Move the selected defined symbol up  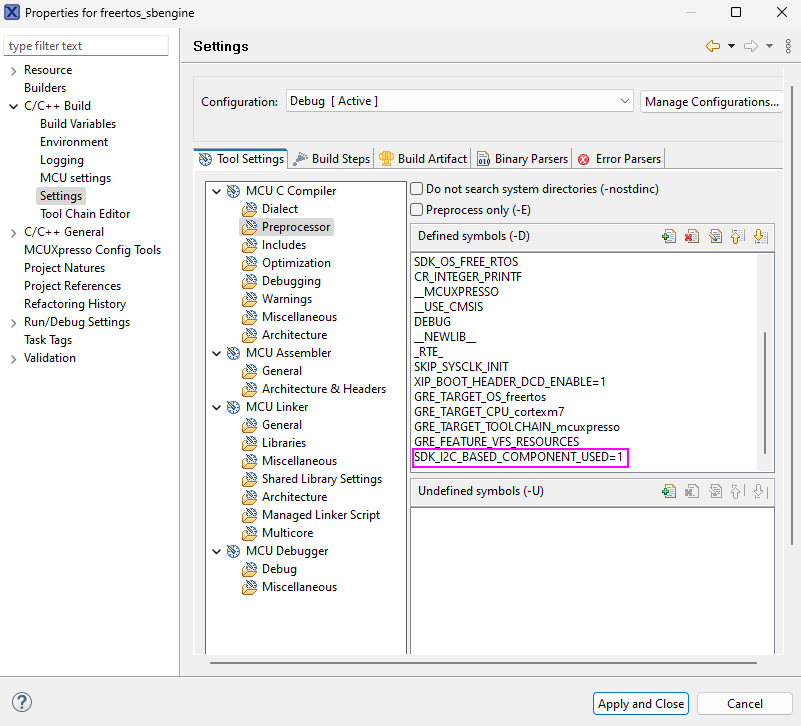point(739,237)
